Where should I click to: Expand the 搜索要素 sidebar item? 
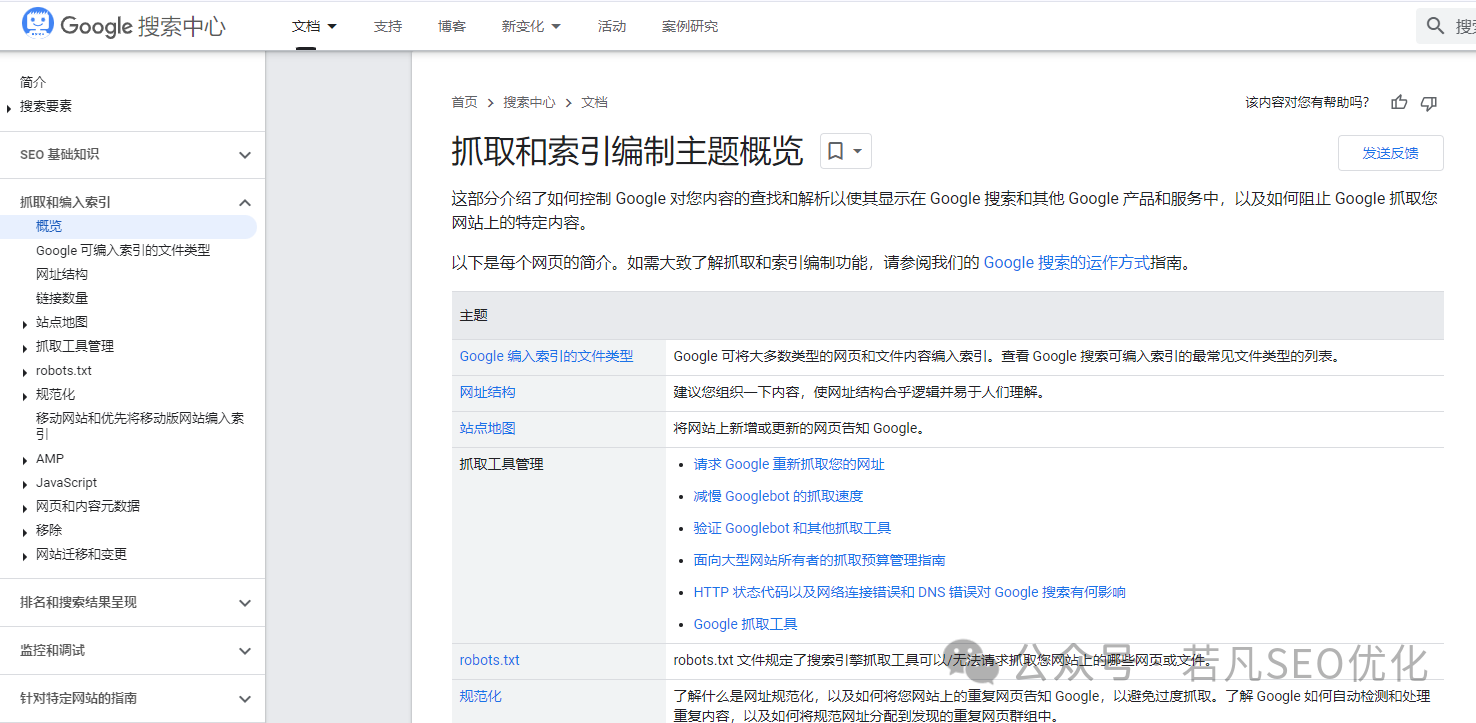click(x=9, y=107)
